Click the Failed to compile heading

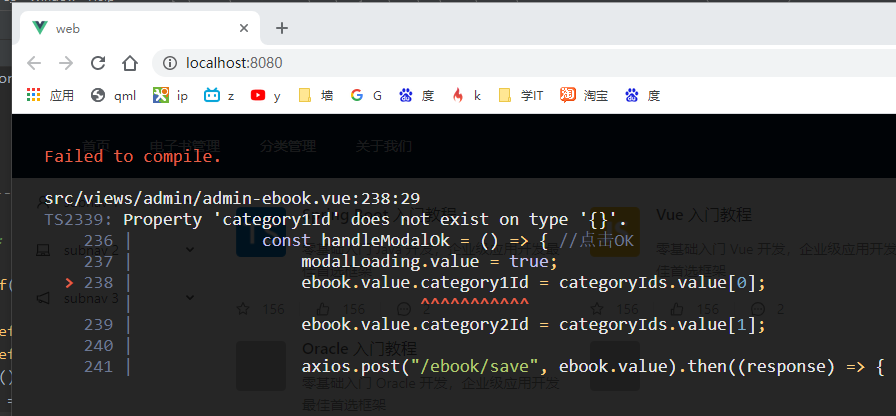tap(133, 156)
